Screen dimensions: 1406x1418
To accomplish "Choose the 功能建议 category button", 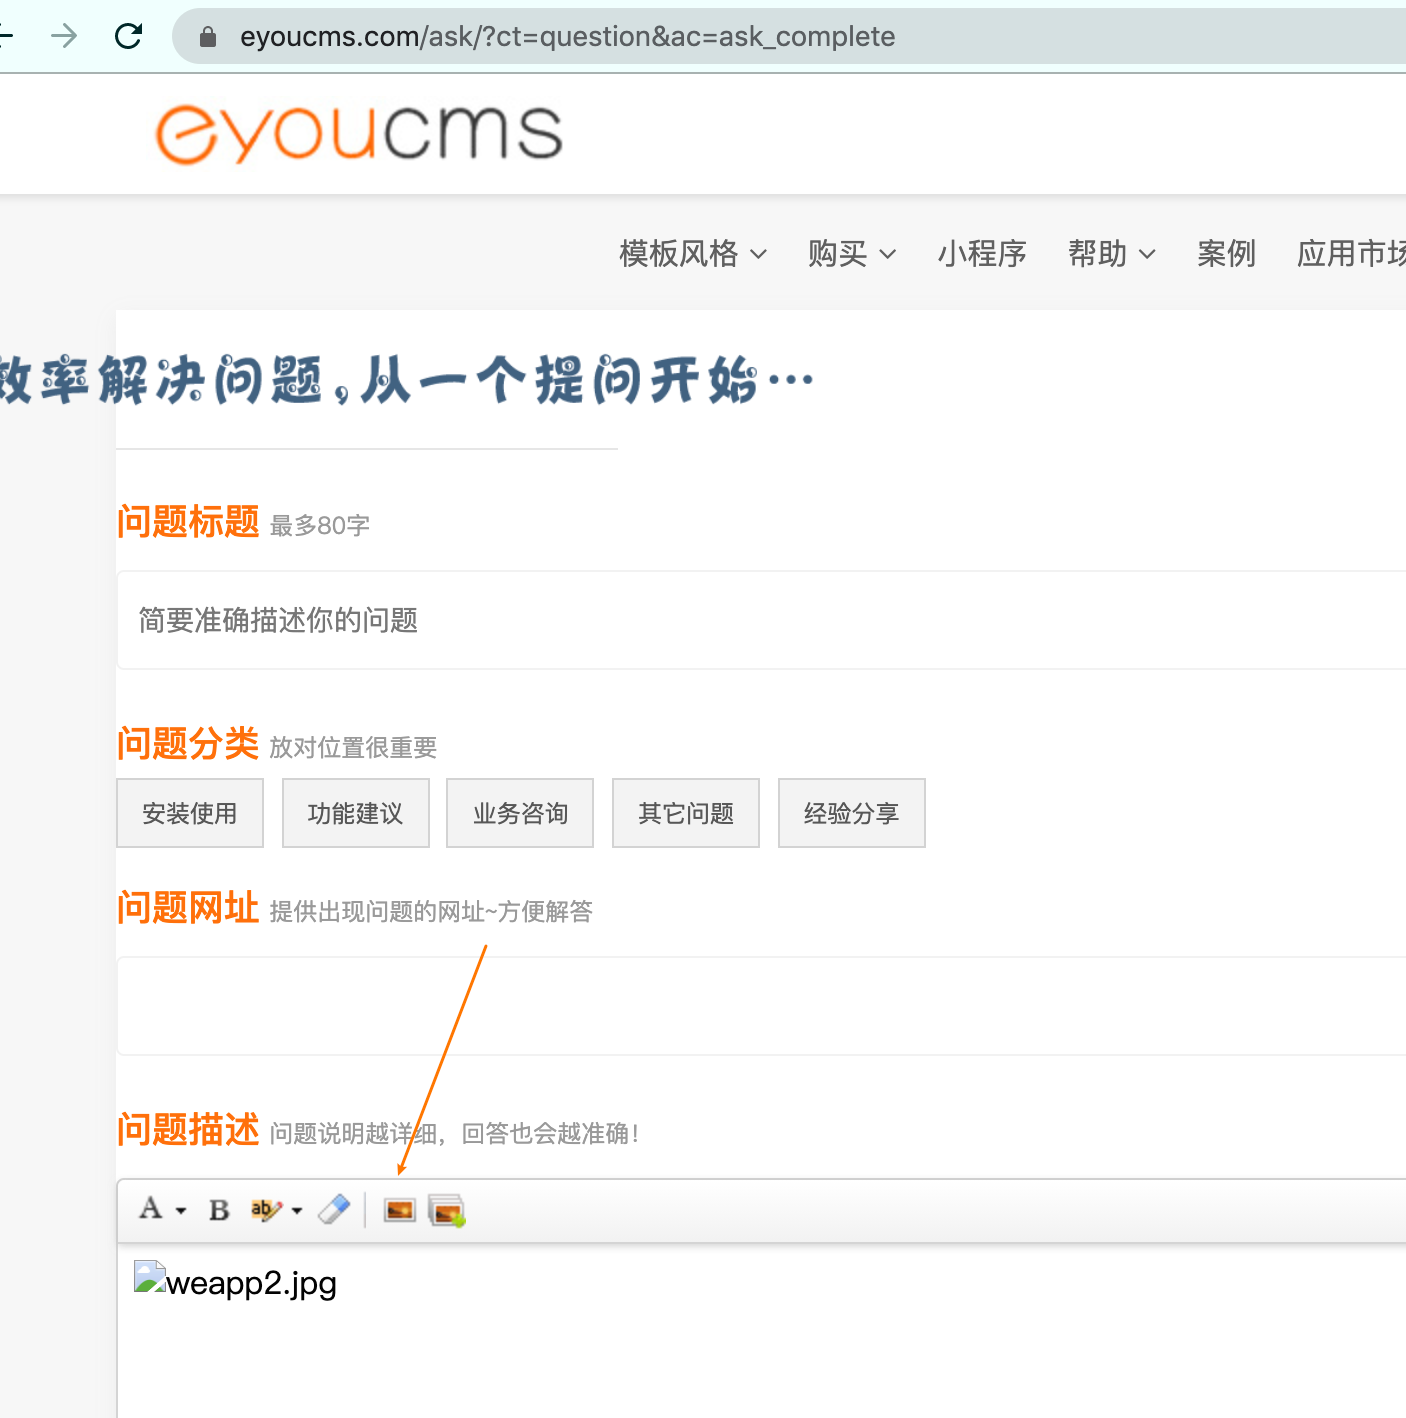I will 356,813.
